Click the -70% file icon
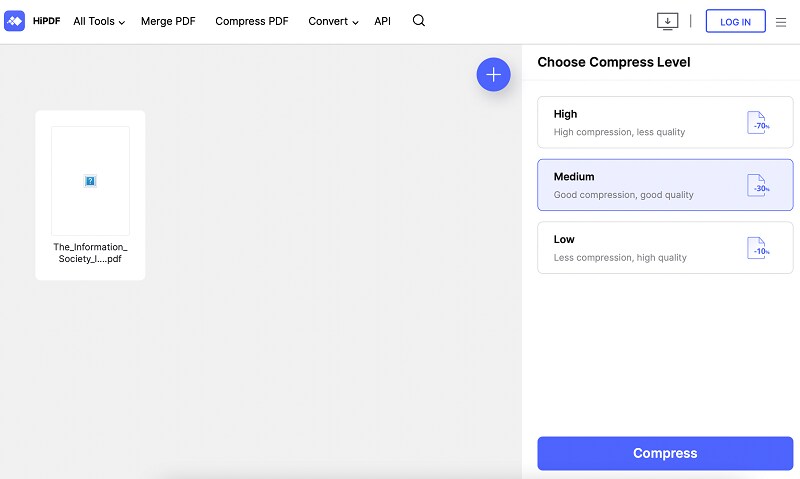The width and height of the screenshot is (800, 479). (x=758, y=122)
